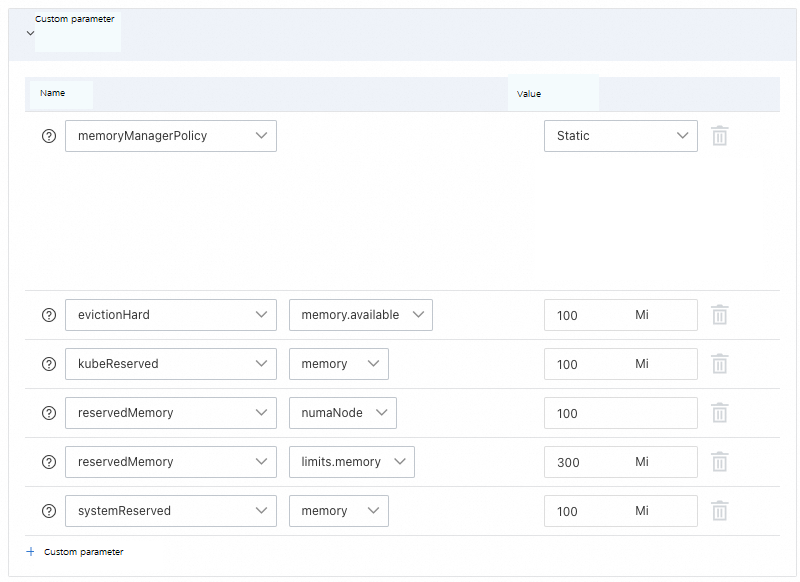This screenshot has width=800, height=582.
Task: Click help icon beside systemReserved
Action: pos(49,511)
